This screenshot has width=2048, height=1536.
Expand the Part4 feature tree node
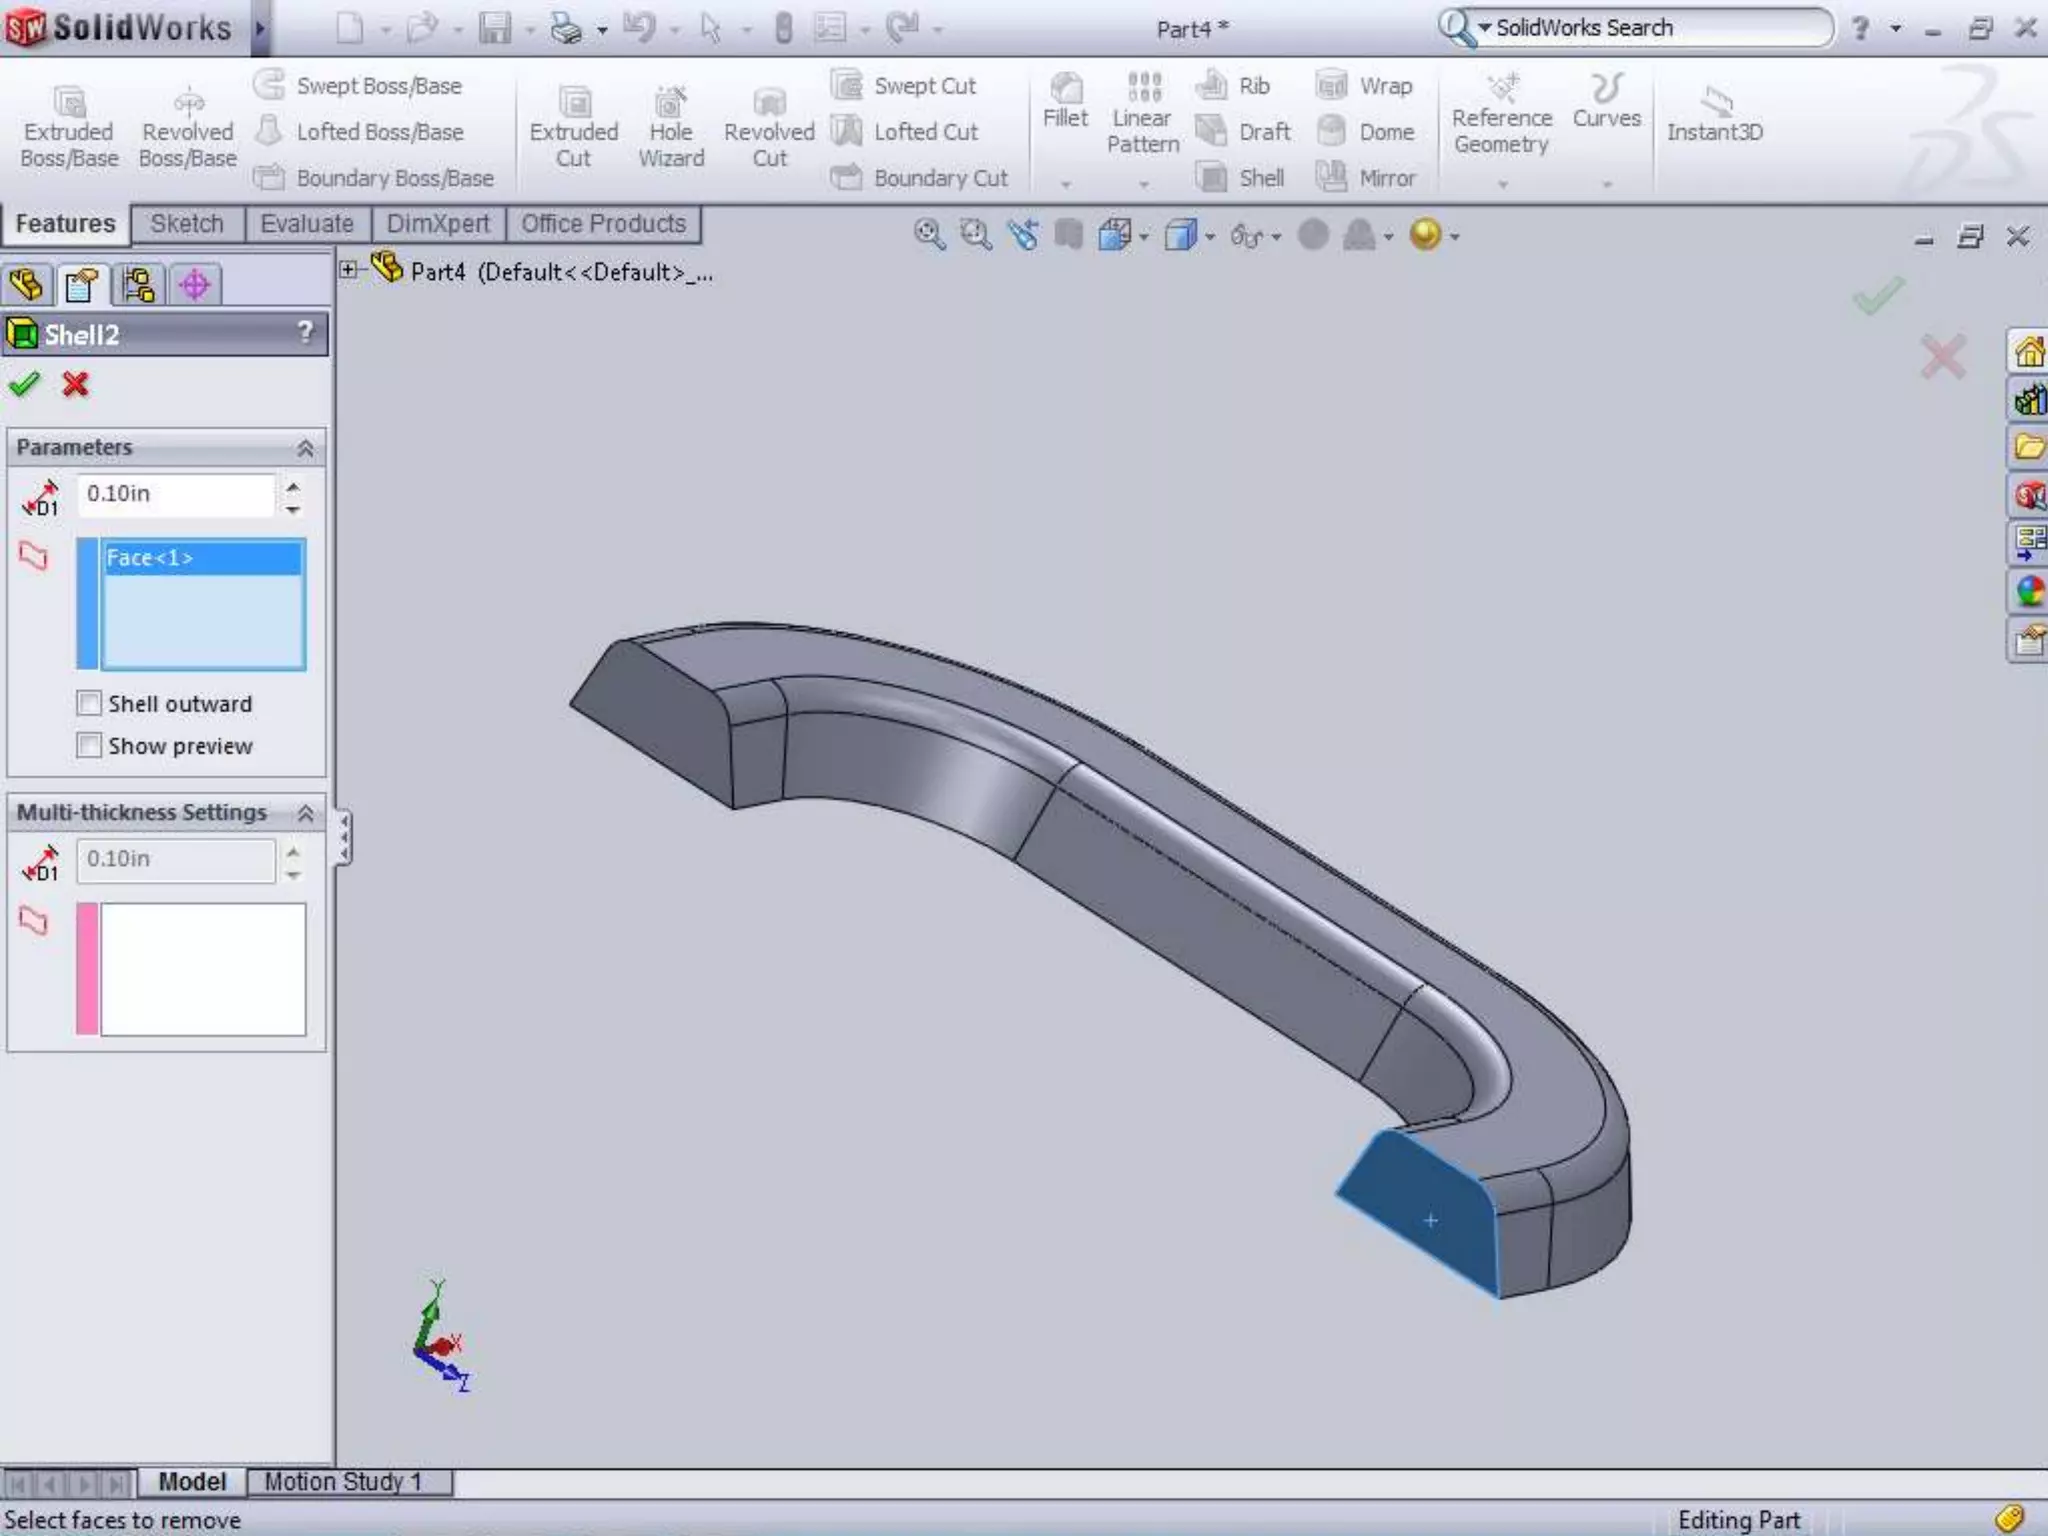pos(348,269)
